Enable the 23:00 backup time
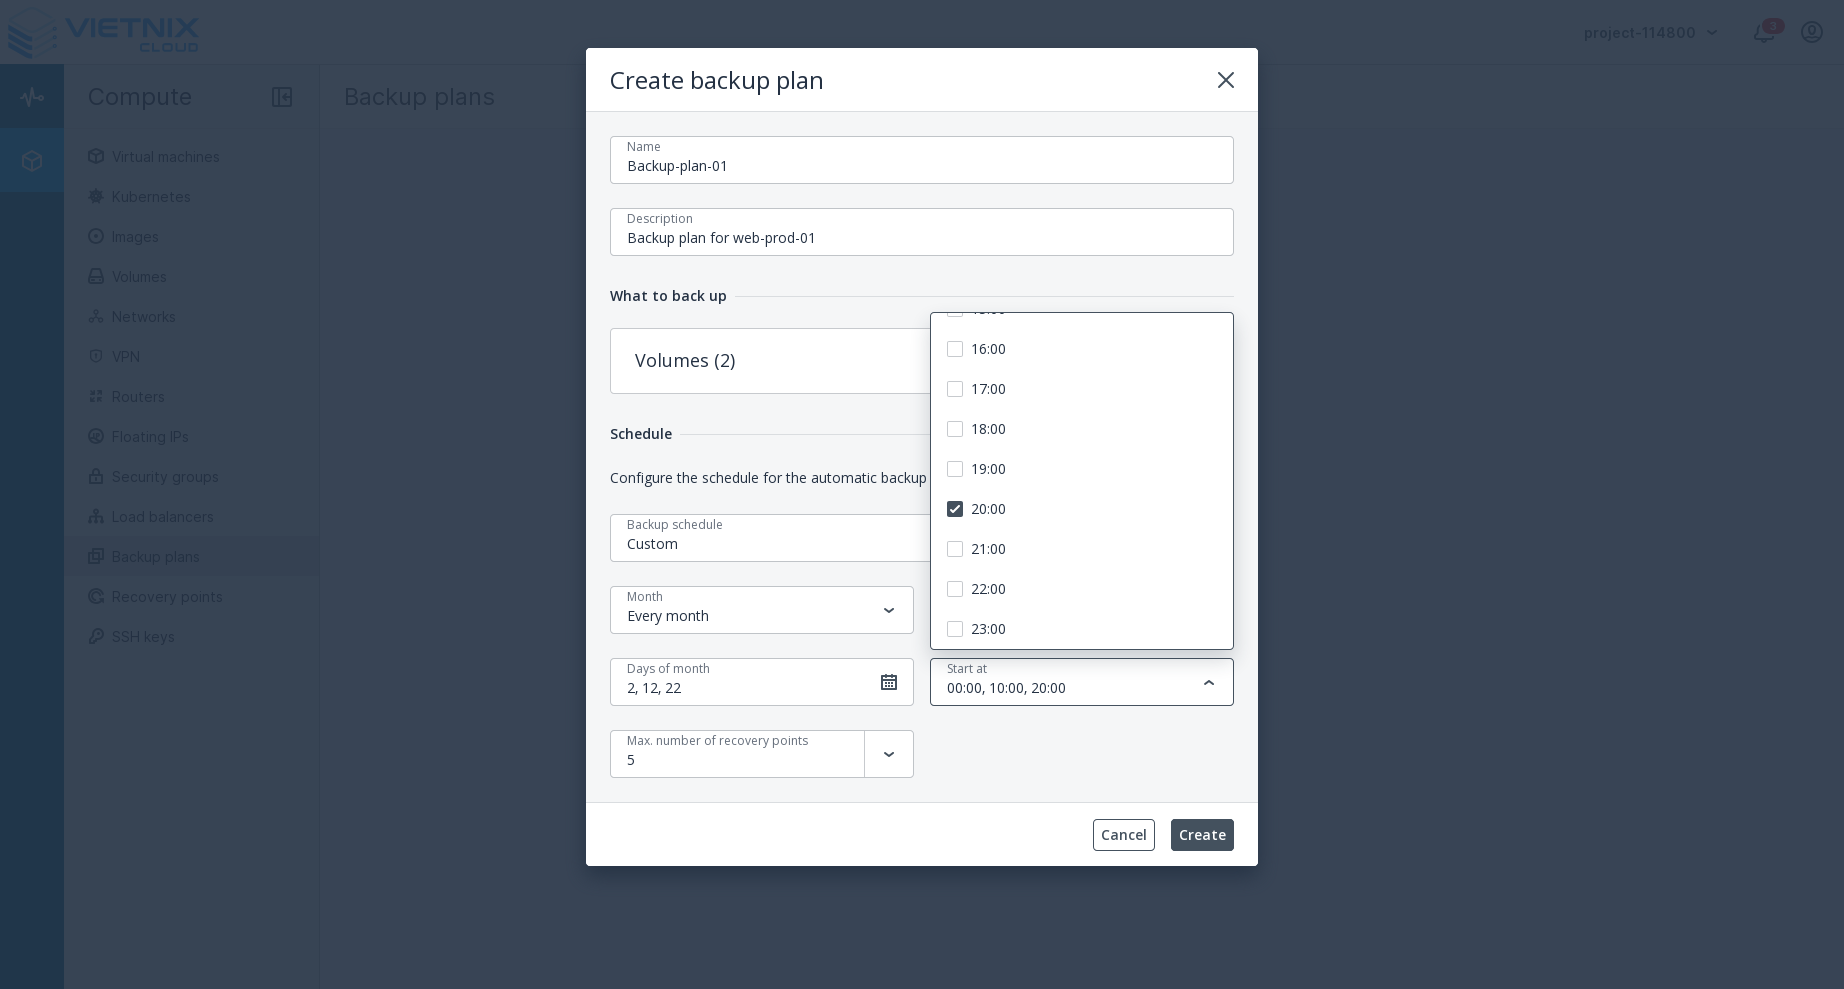This screenshot has width=1844, height=989. click(955, 629)
